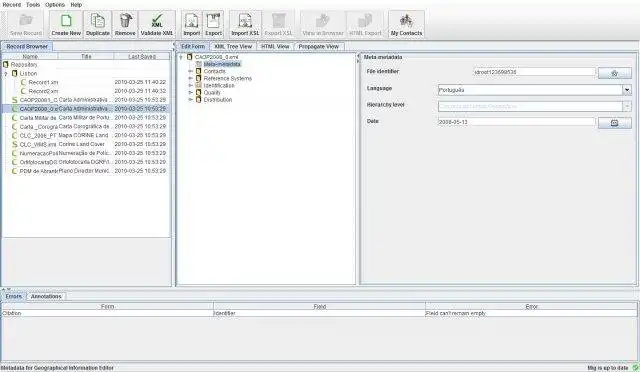The width and height of the screenshot is (640, 372).
Task: Sort records by Title column
Action: [86, 56]
